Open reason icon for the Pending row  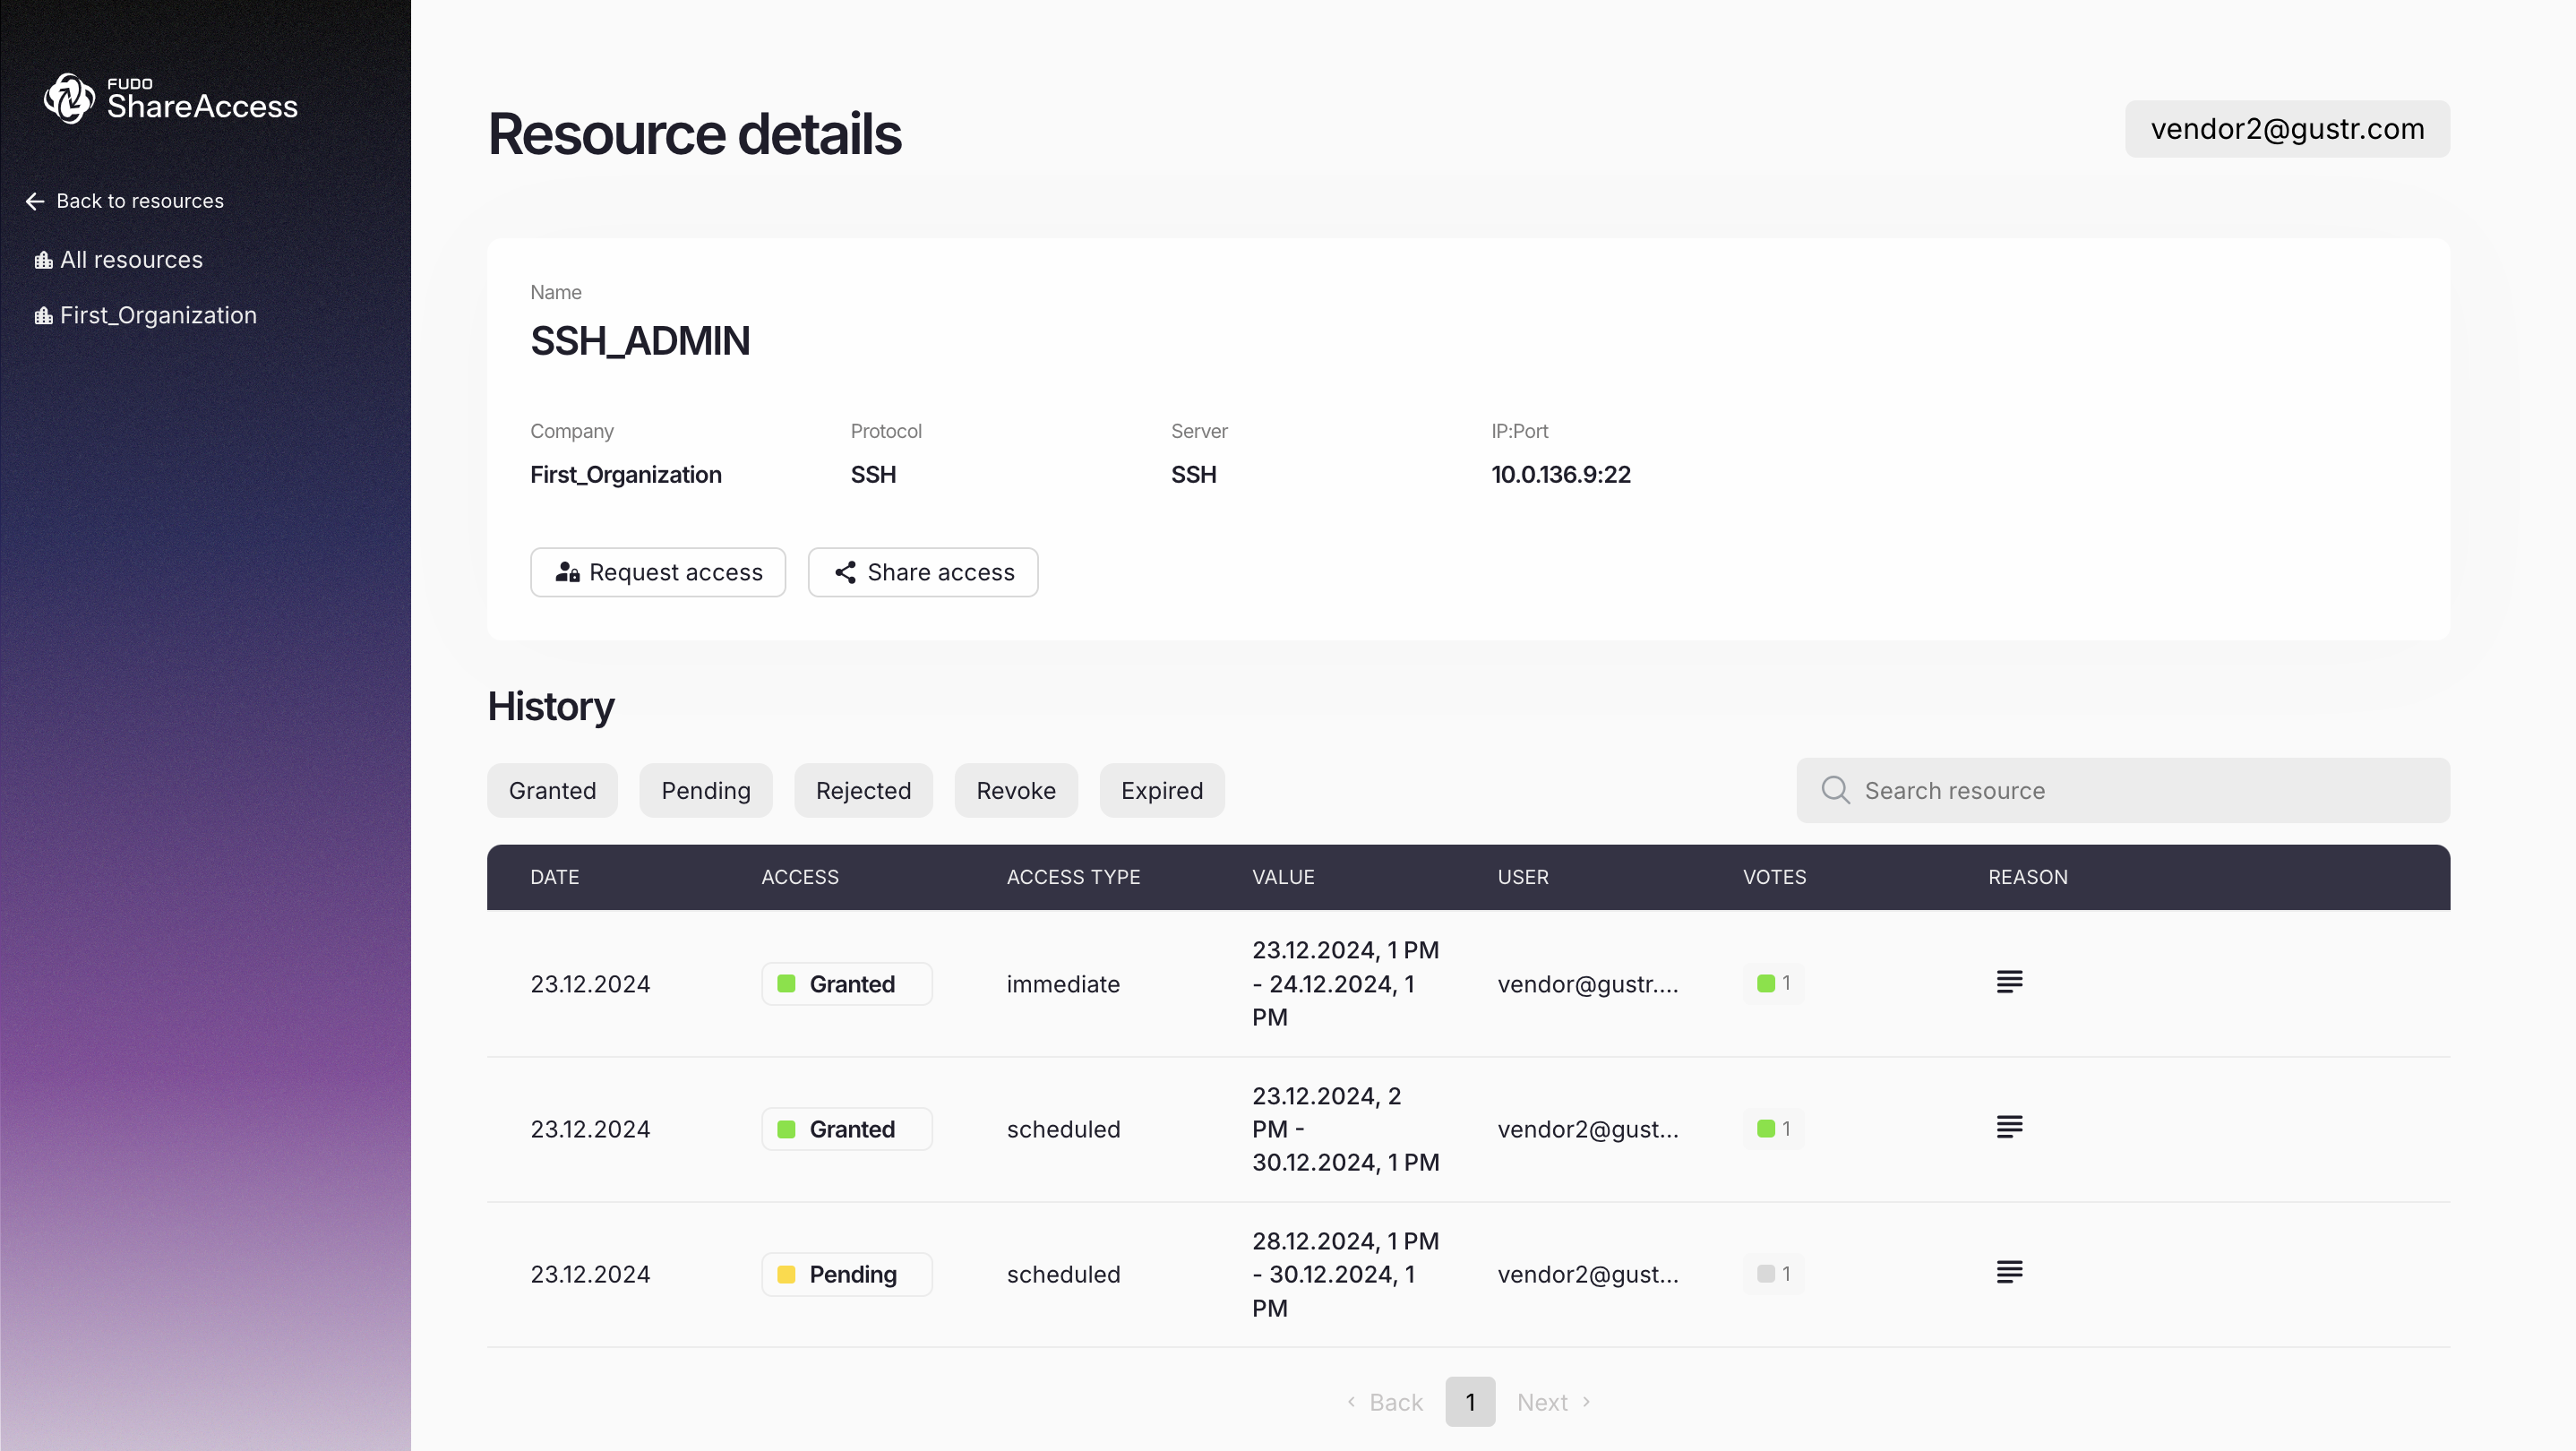(2009, 1272)
